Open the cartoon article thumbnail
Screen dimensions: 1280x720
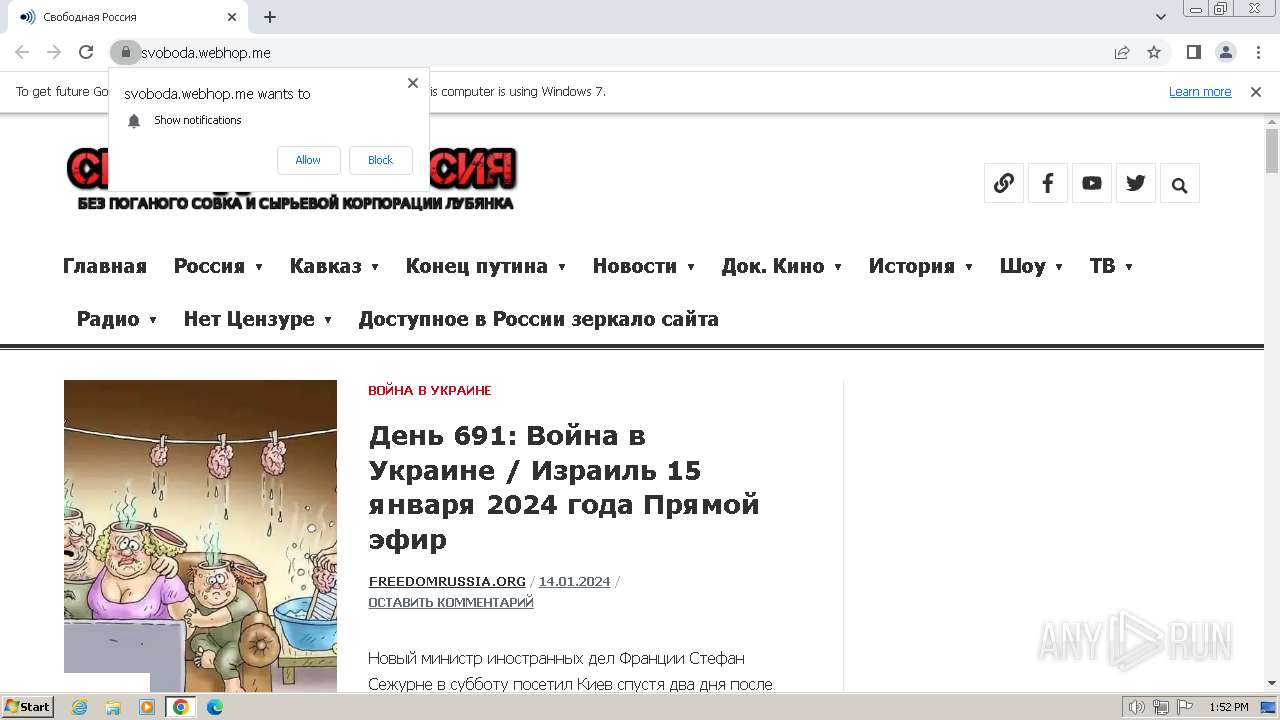pos(200,535)
